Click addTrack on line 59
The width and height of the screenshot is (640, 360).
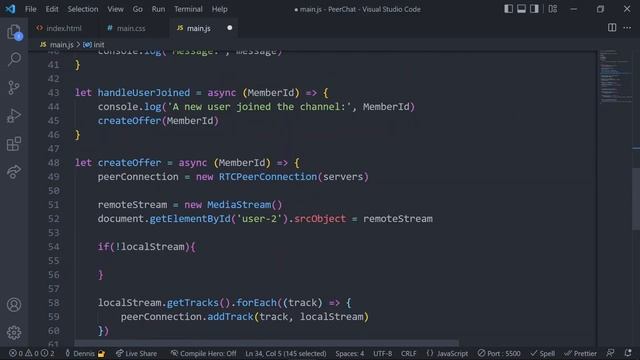pos(230,317)
